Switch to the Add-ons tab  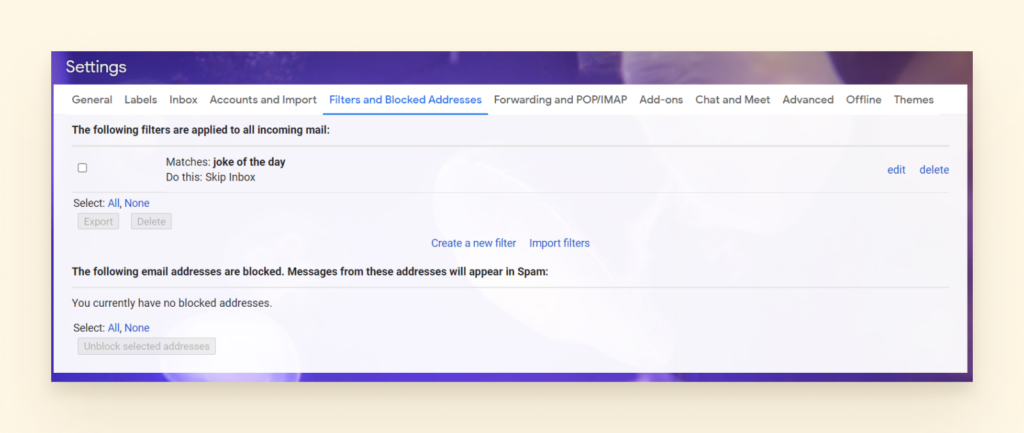point(661,100)
